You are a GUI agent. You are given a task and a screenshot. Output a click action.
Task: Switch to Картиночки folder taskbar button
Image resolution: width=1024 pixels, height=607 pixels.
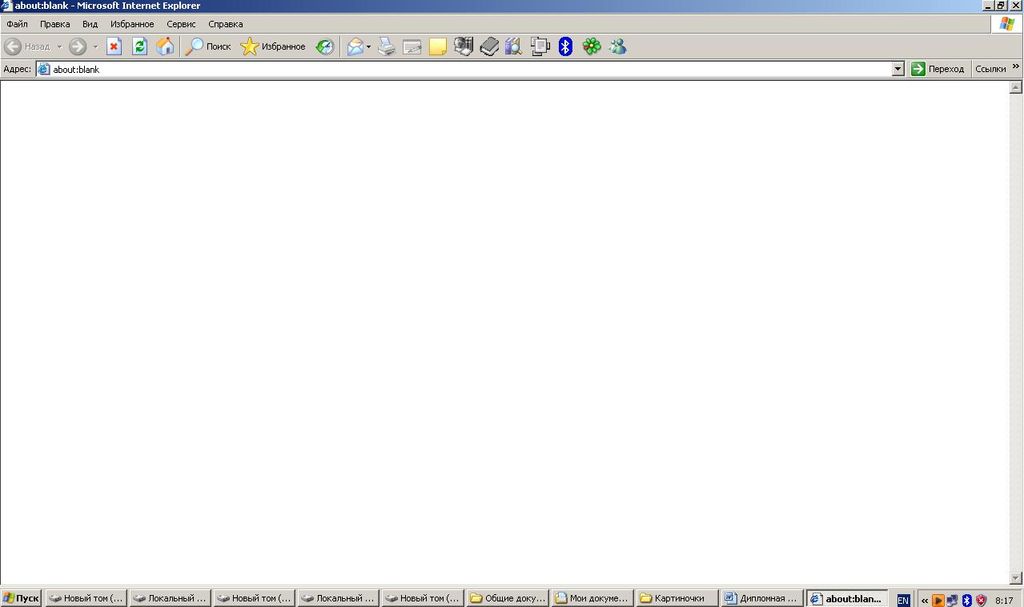676,598
